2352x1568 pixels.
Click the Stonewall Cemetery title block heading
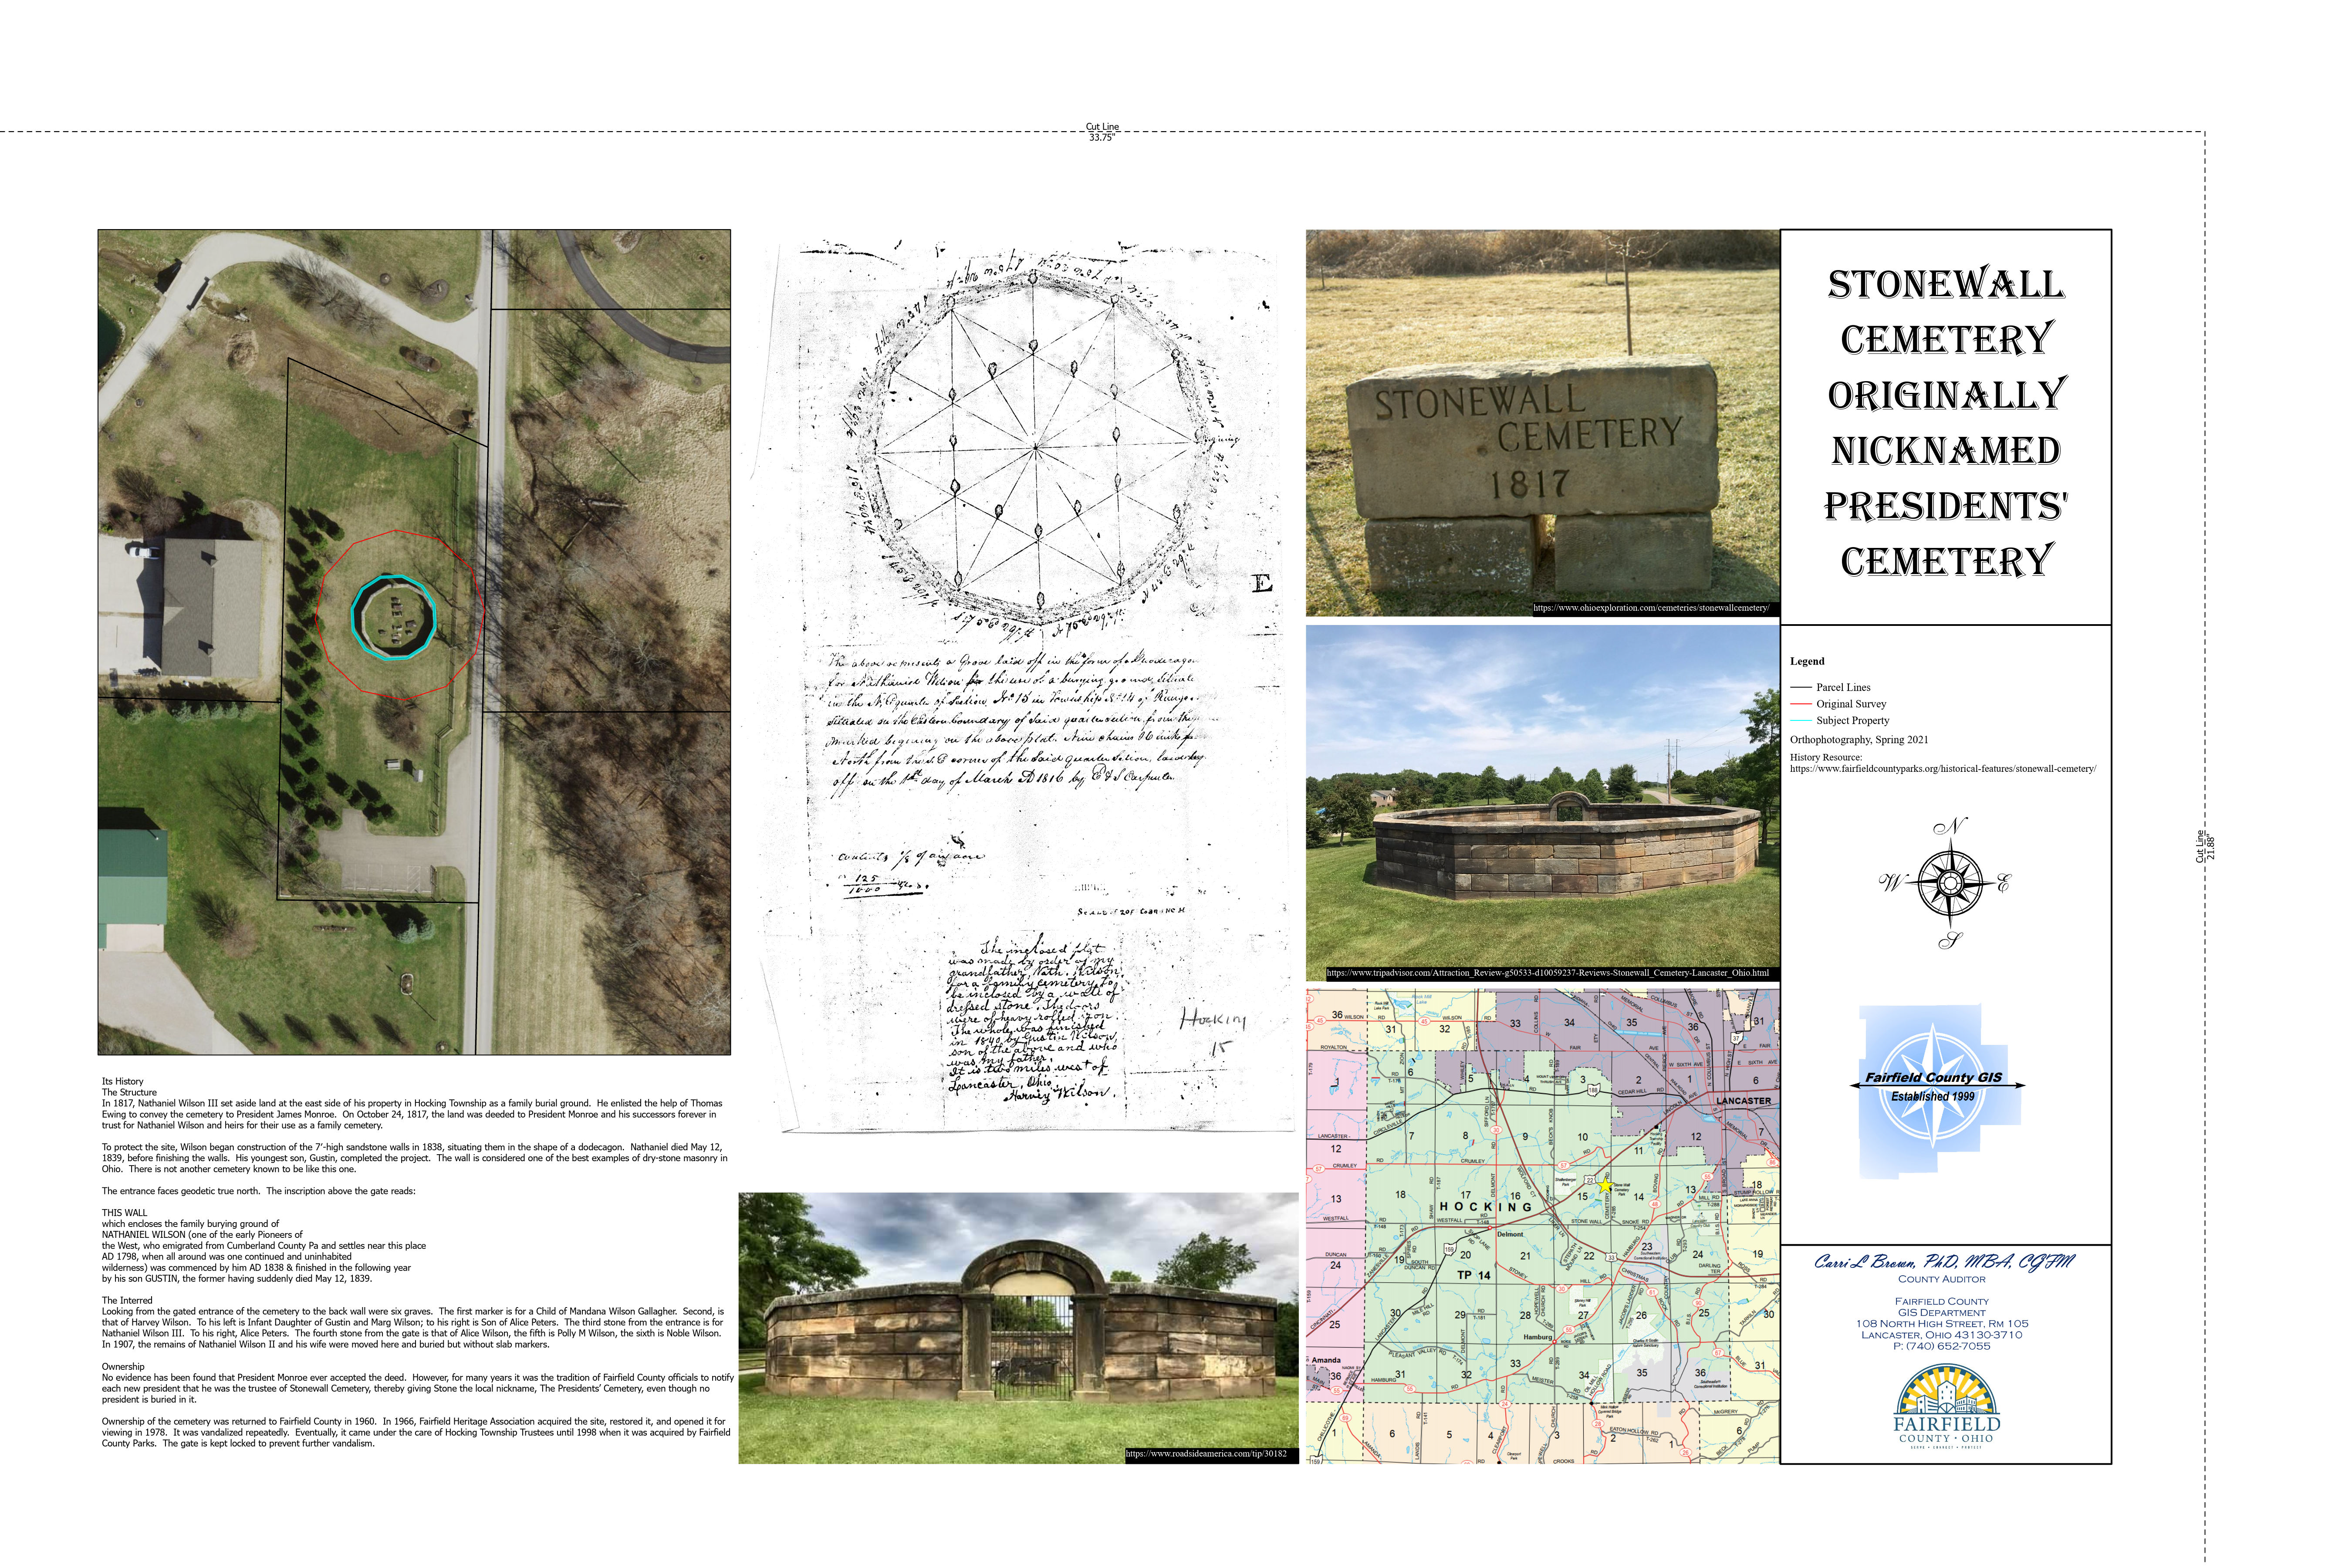coord(1946,422)
